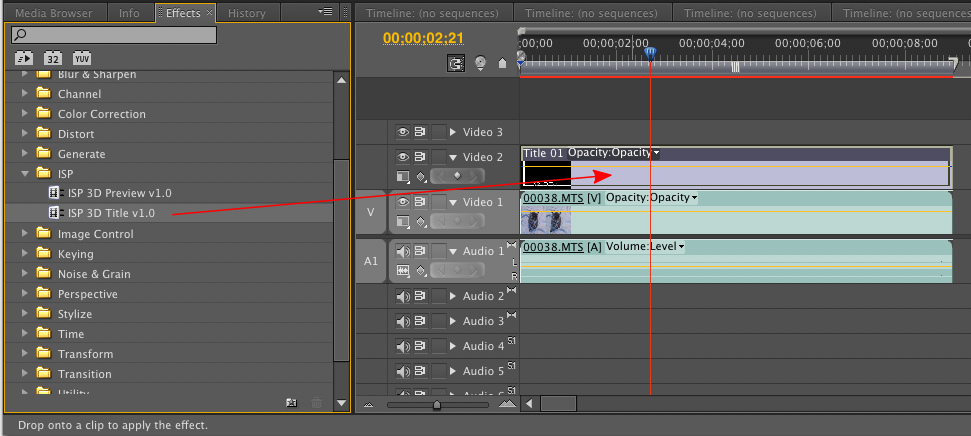The height and width of the screenshot is (436, 971).
Task: Close the Effects tab
Action: (209, 12)
